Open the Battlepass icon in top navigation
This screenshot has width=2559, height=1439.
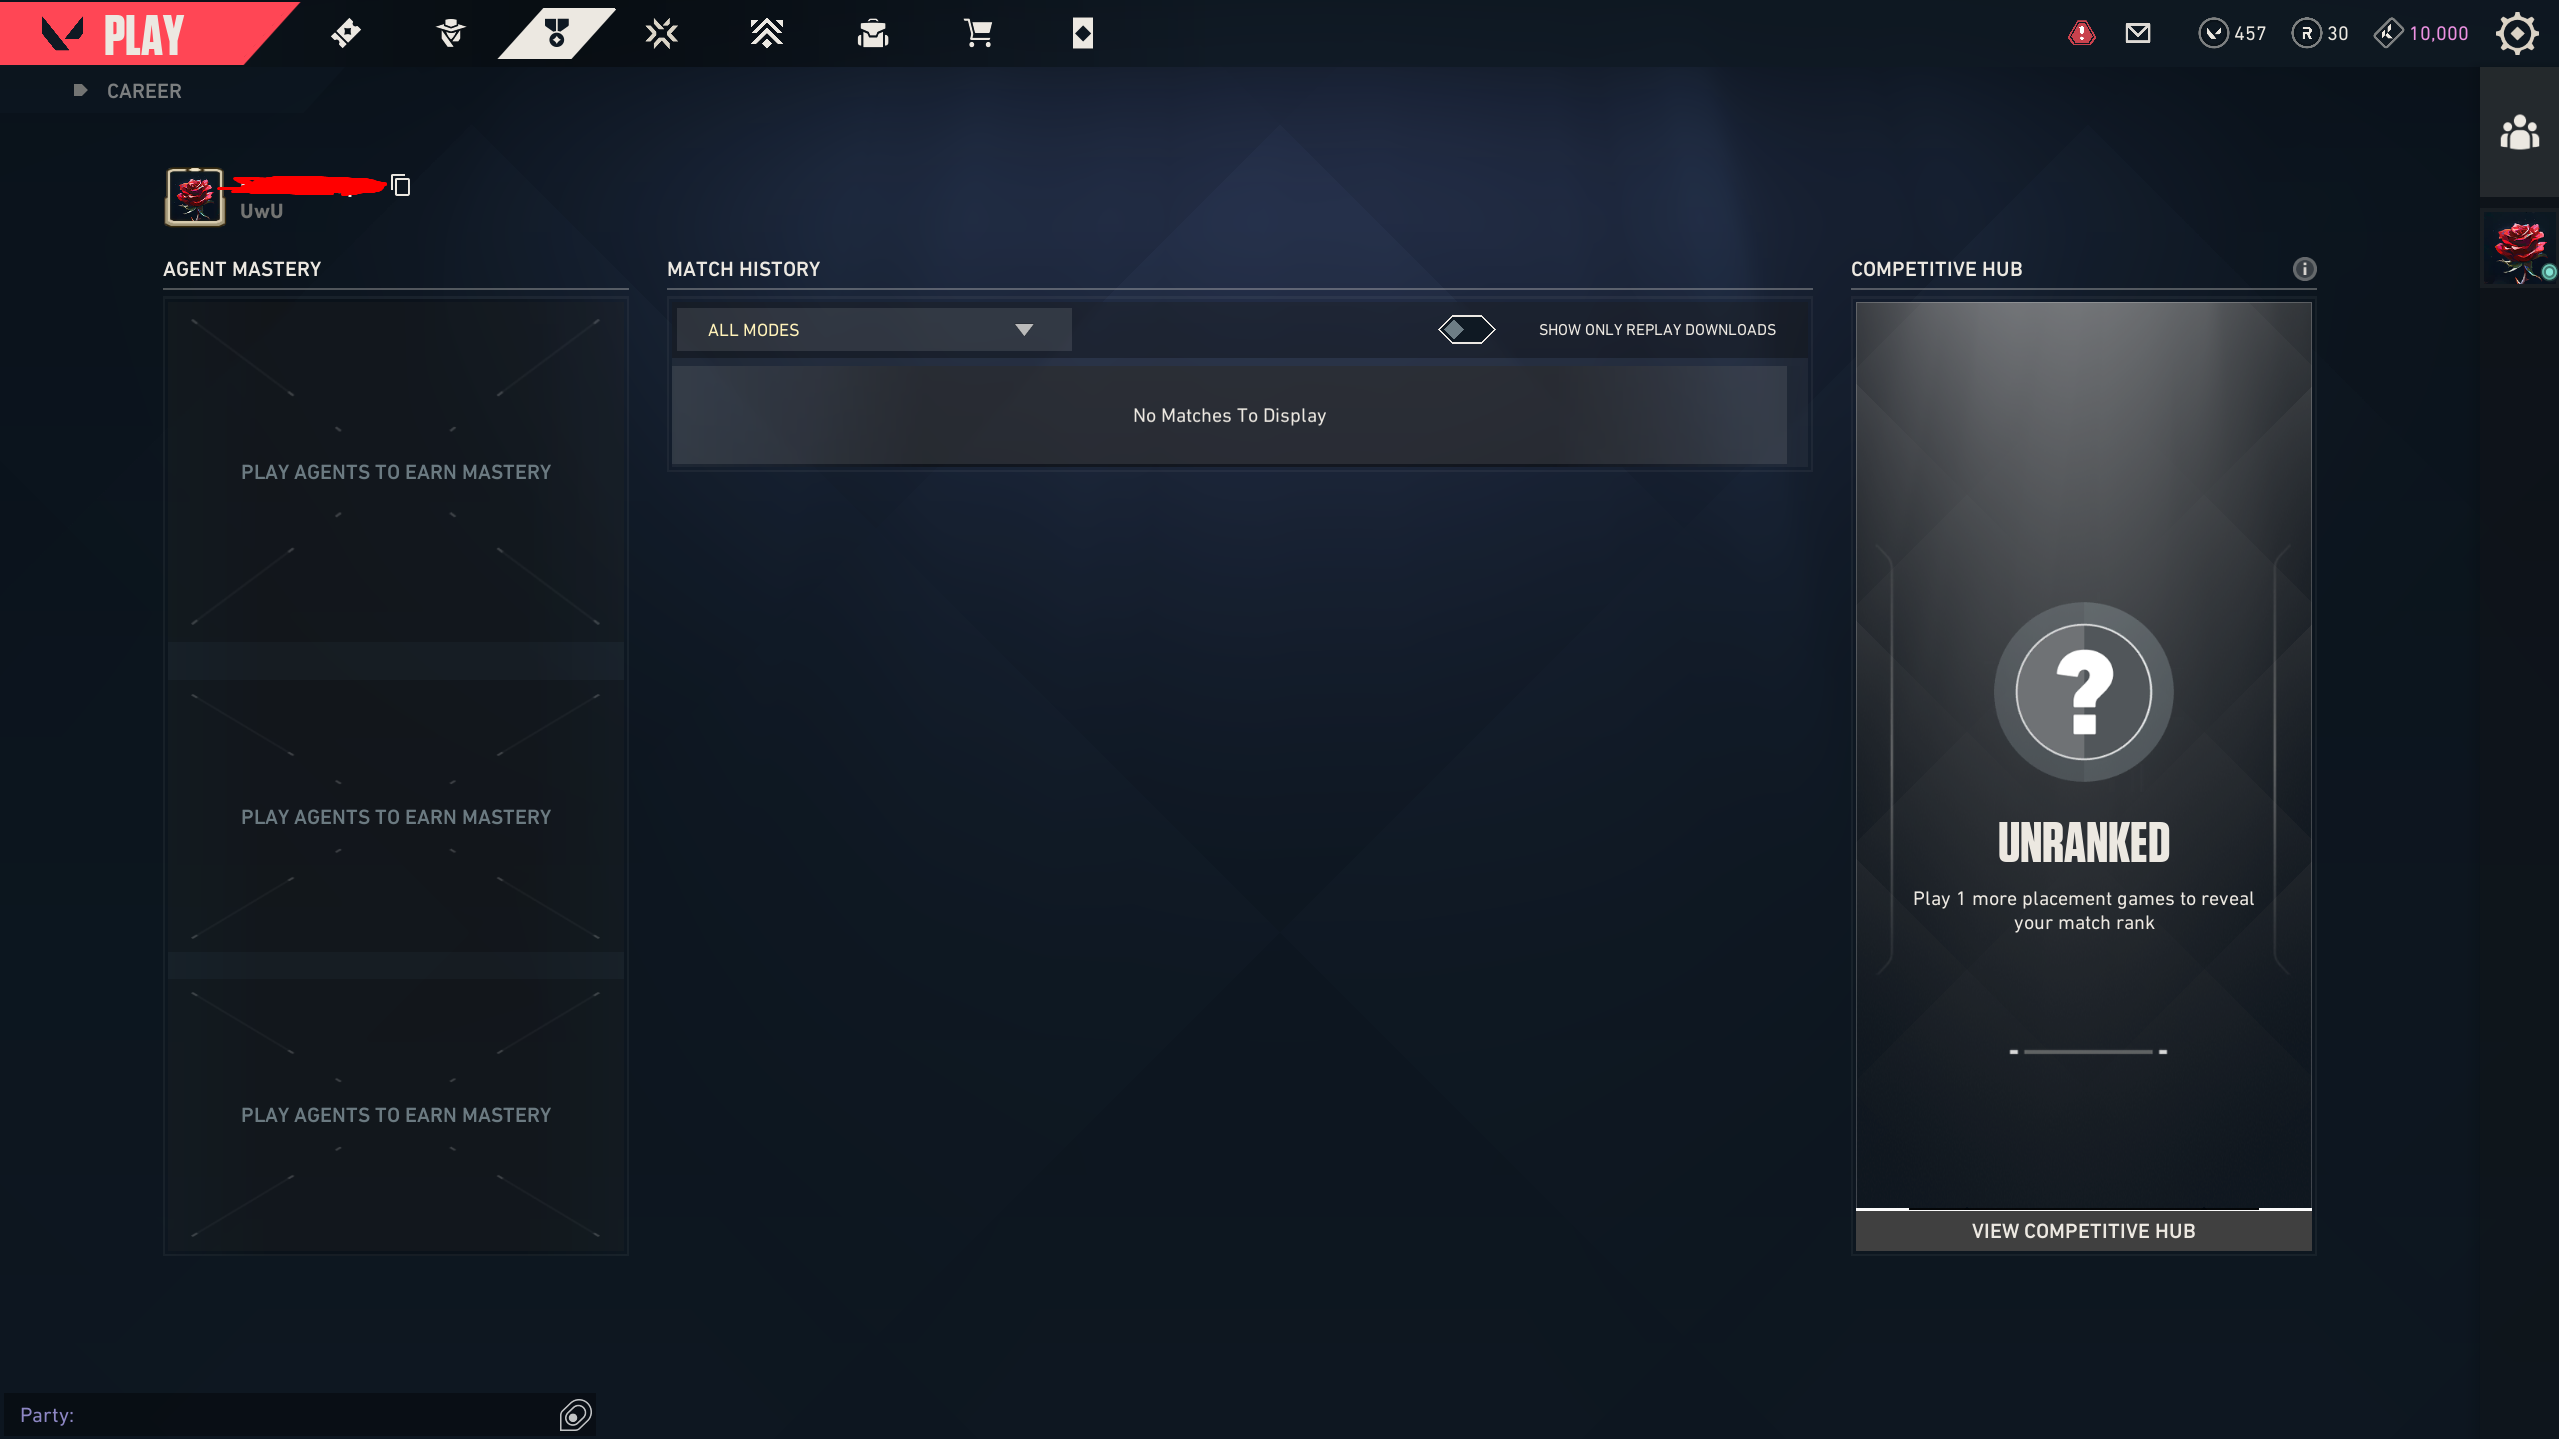pyautogui.click(x=346, y=34)
